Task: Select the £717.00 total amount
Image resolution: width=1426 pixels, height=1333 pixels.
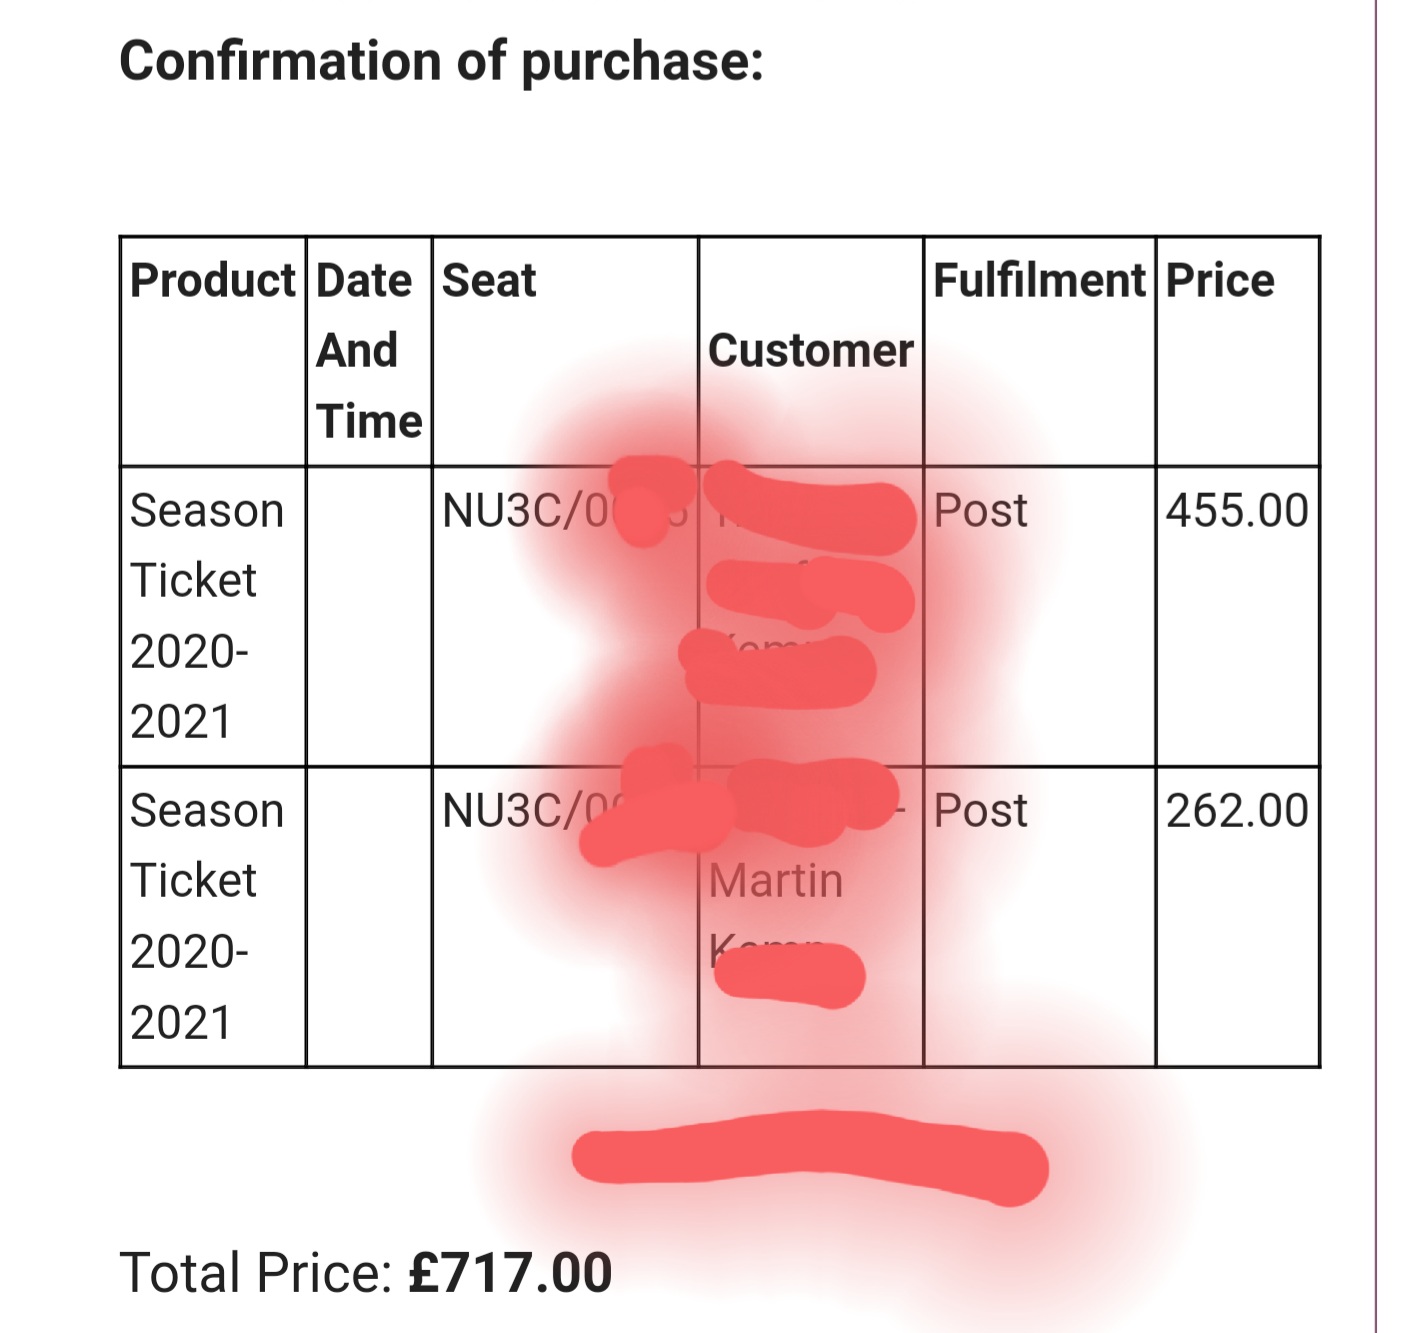Action: (510, 1273)
